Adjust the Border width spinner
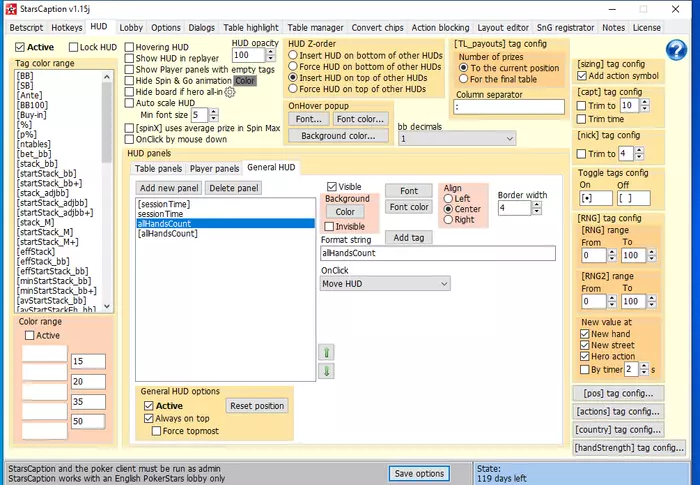 pyautogui.click(x=537, y=208)
